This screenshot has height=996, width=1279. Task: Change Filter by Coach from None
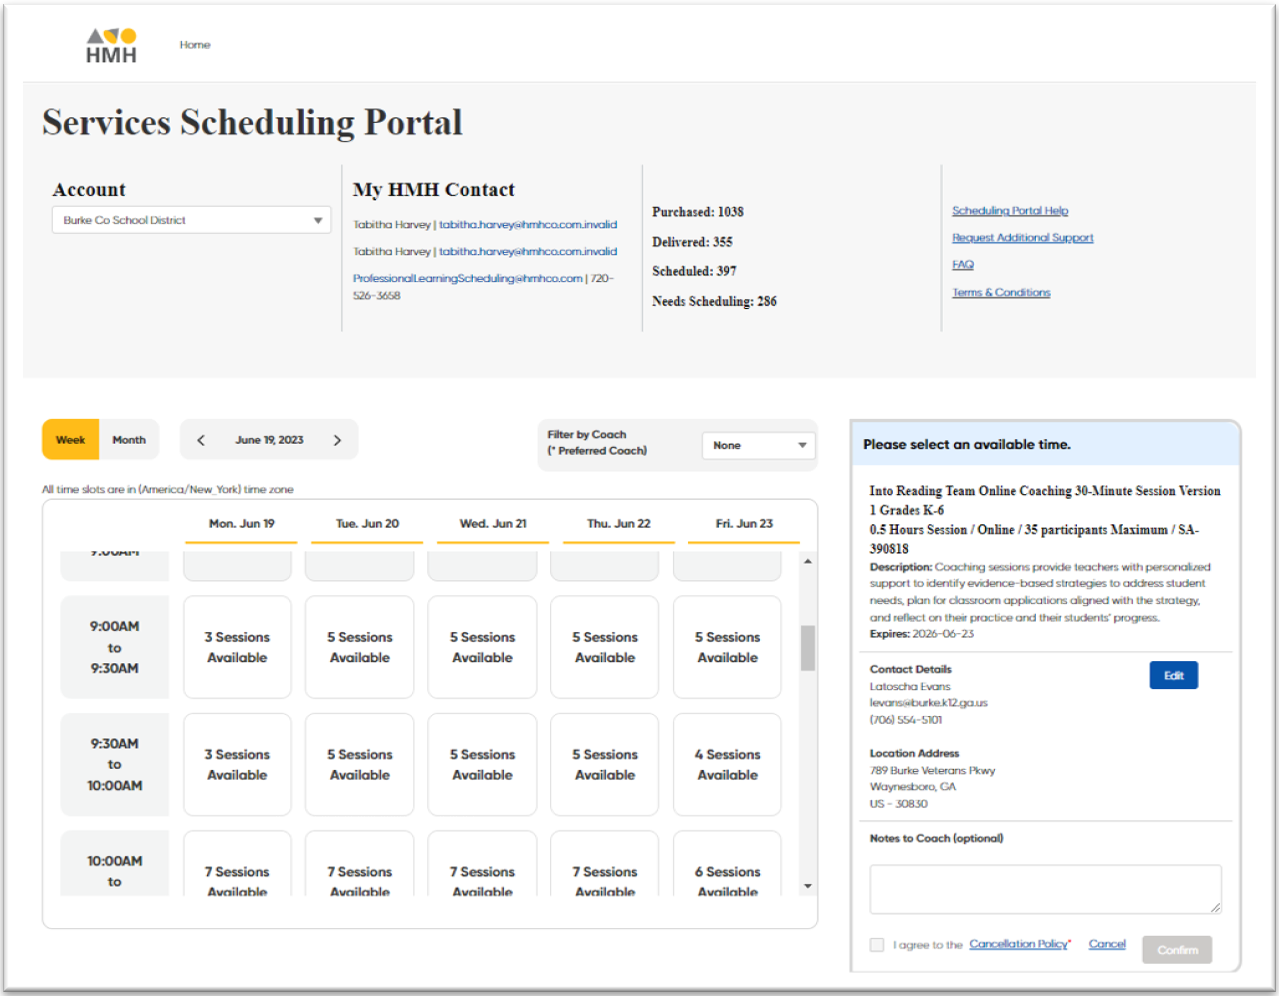pos(758,445)
